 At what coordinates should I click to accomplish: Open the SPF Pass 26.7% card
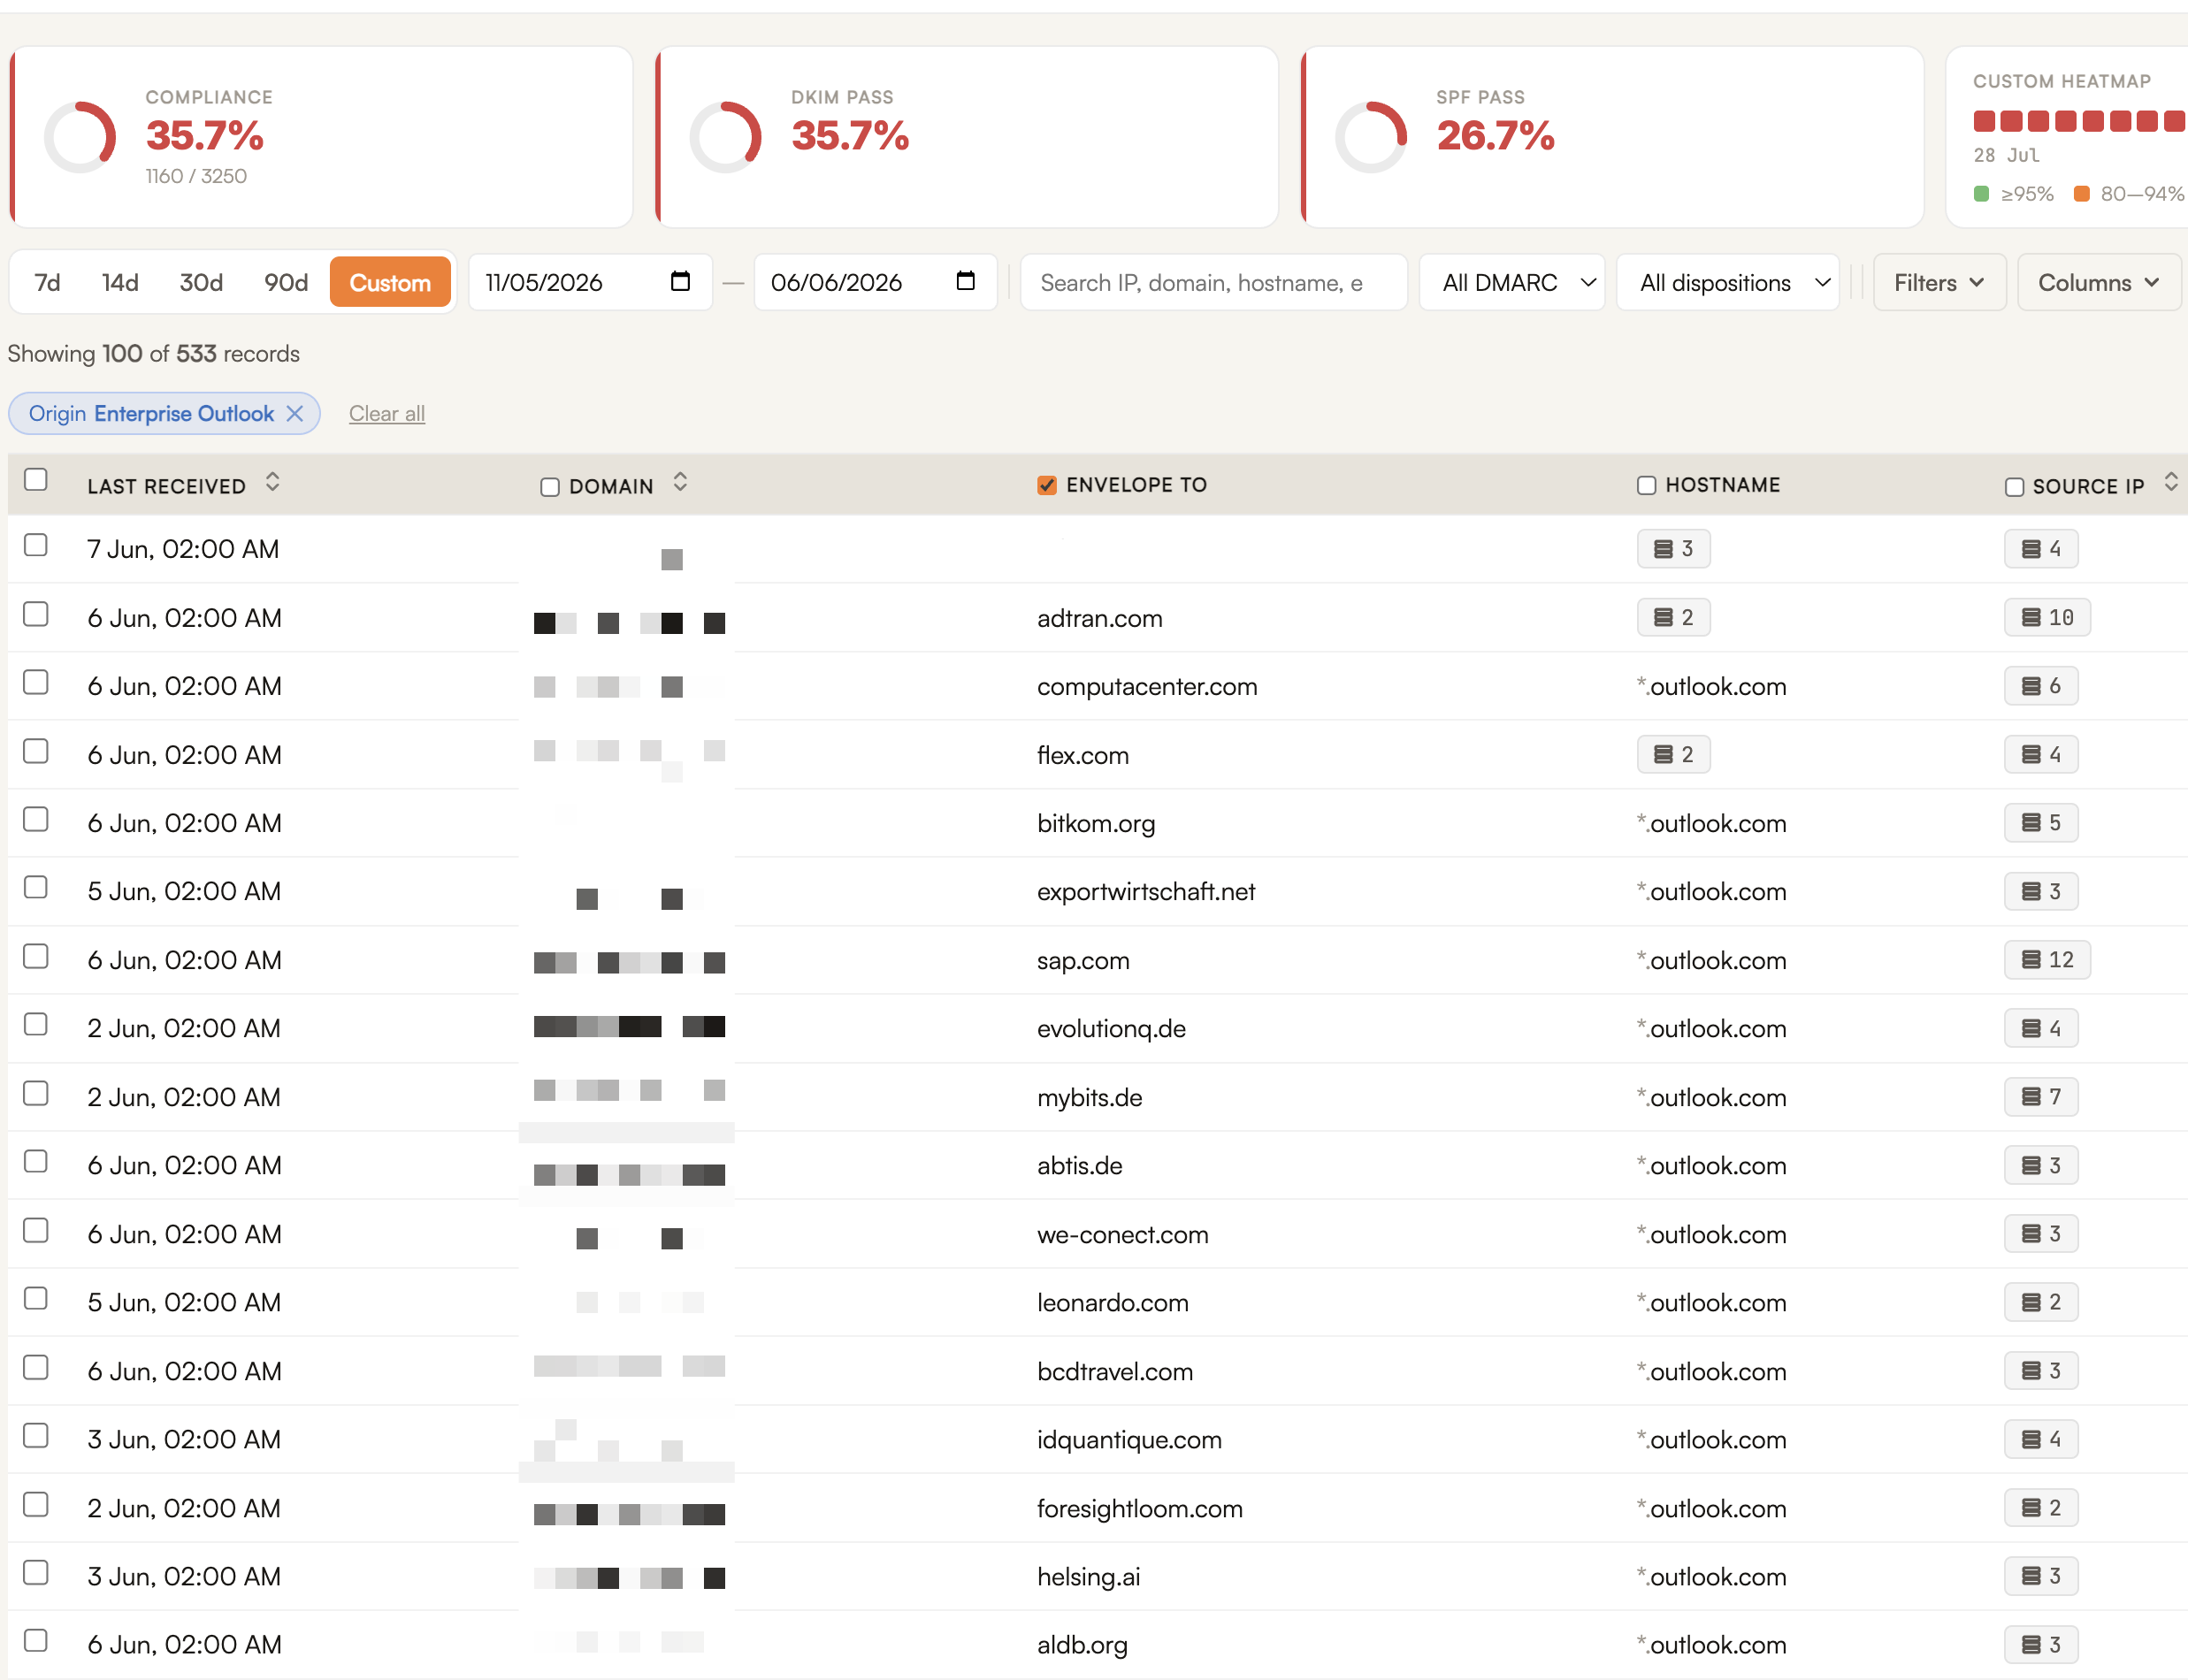click(x=1613, y=137)
